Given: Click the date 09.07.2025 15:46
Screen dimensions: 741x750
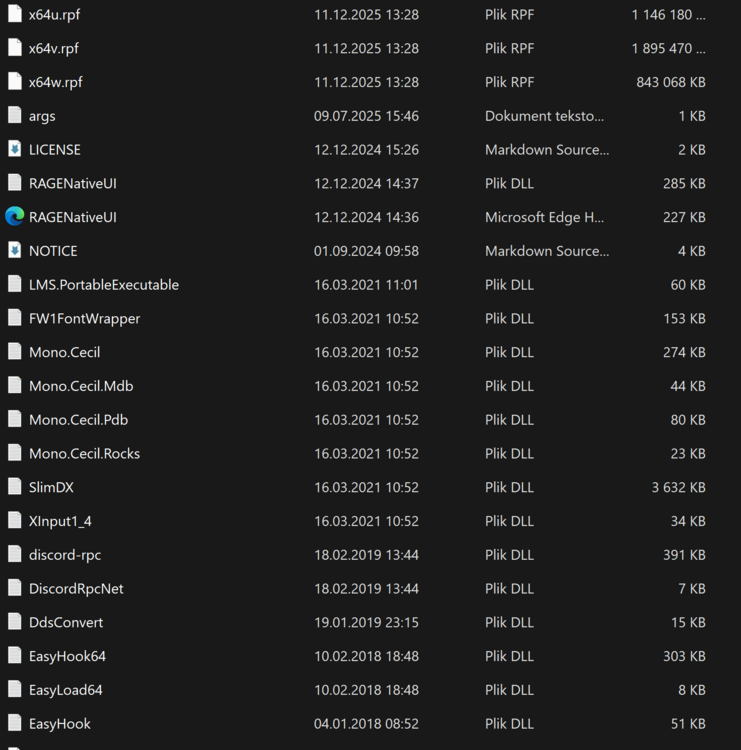Looking at the screenshot, I should point(366,116).
